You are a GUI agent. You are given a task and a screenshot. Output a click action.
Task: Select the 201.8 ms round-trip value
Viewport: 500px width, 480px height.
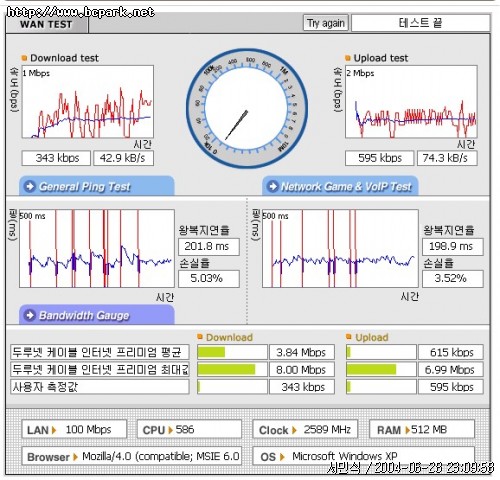pyautogui.click(x=209, y=247)
